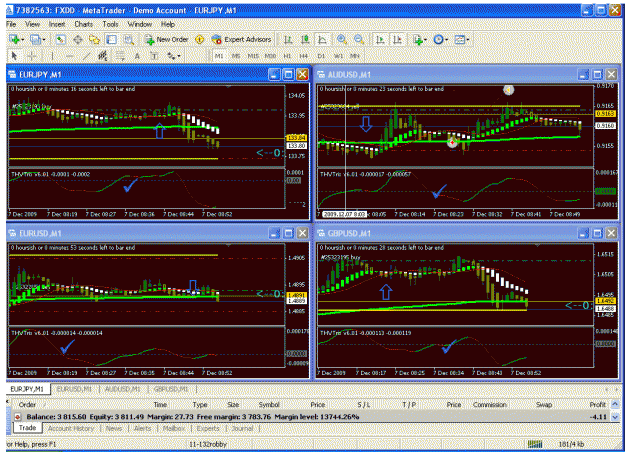
Task: Open the View menu
Action: 32,24
